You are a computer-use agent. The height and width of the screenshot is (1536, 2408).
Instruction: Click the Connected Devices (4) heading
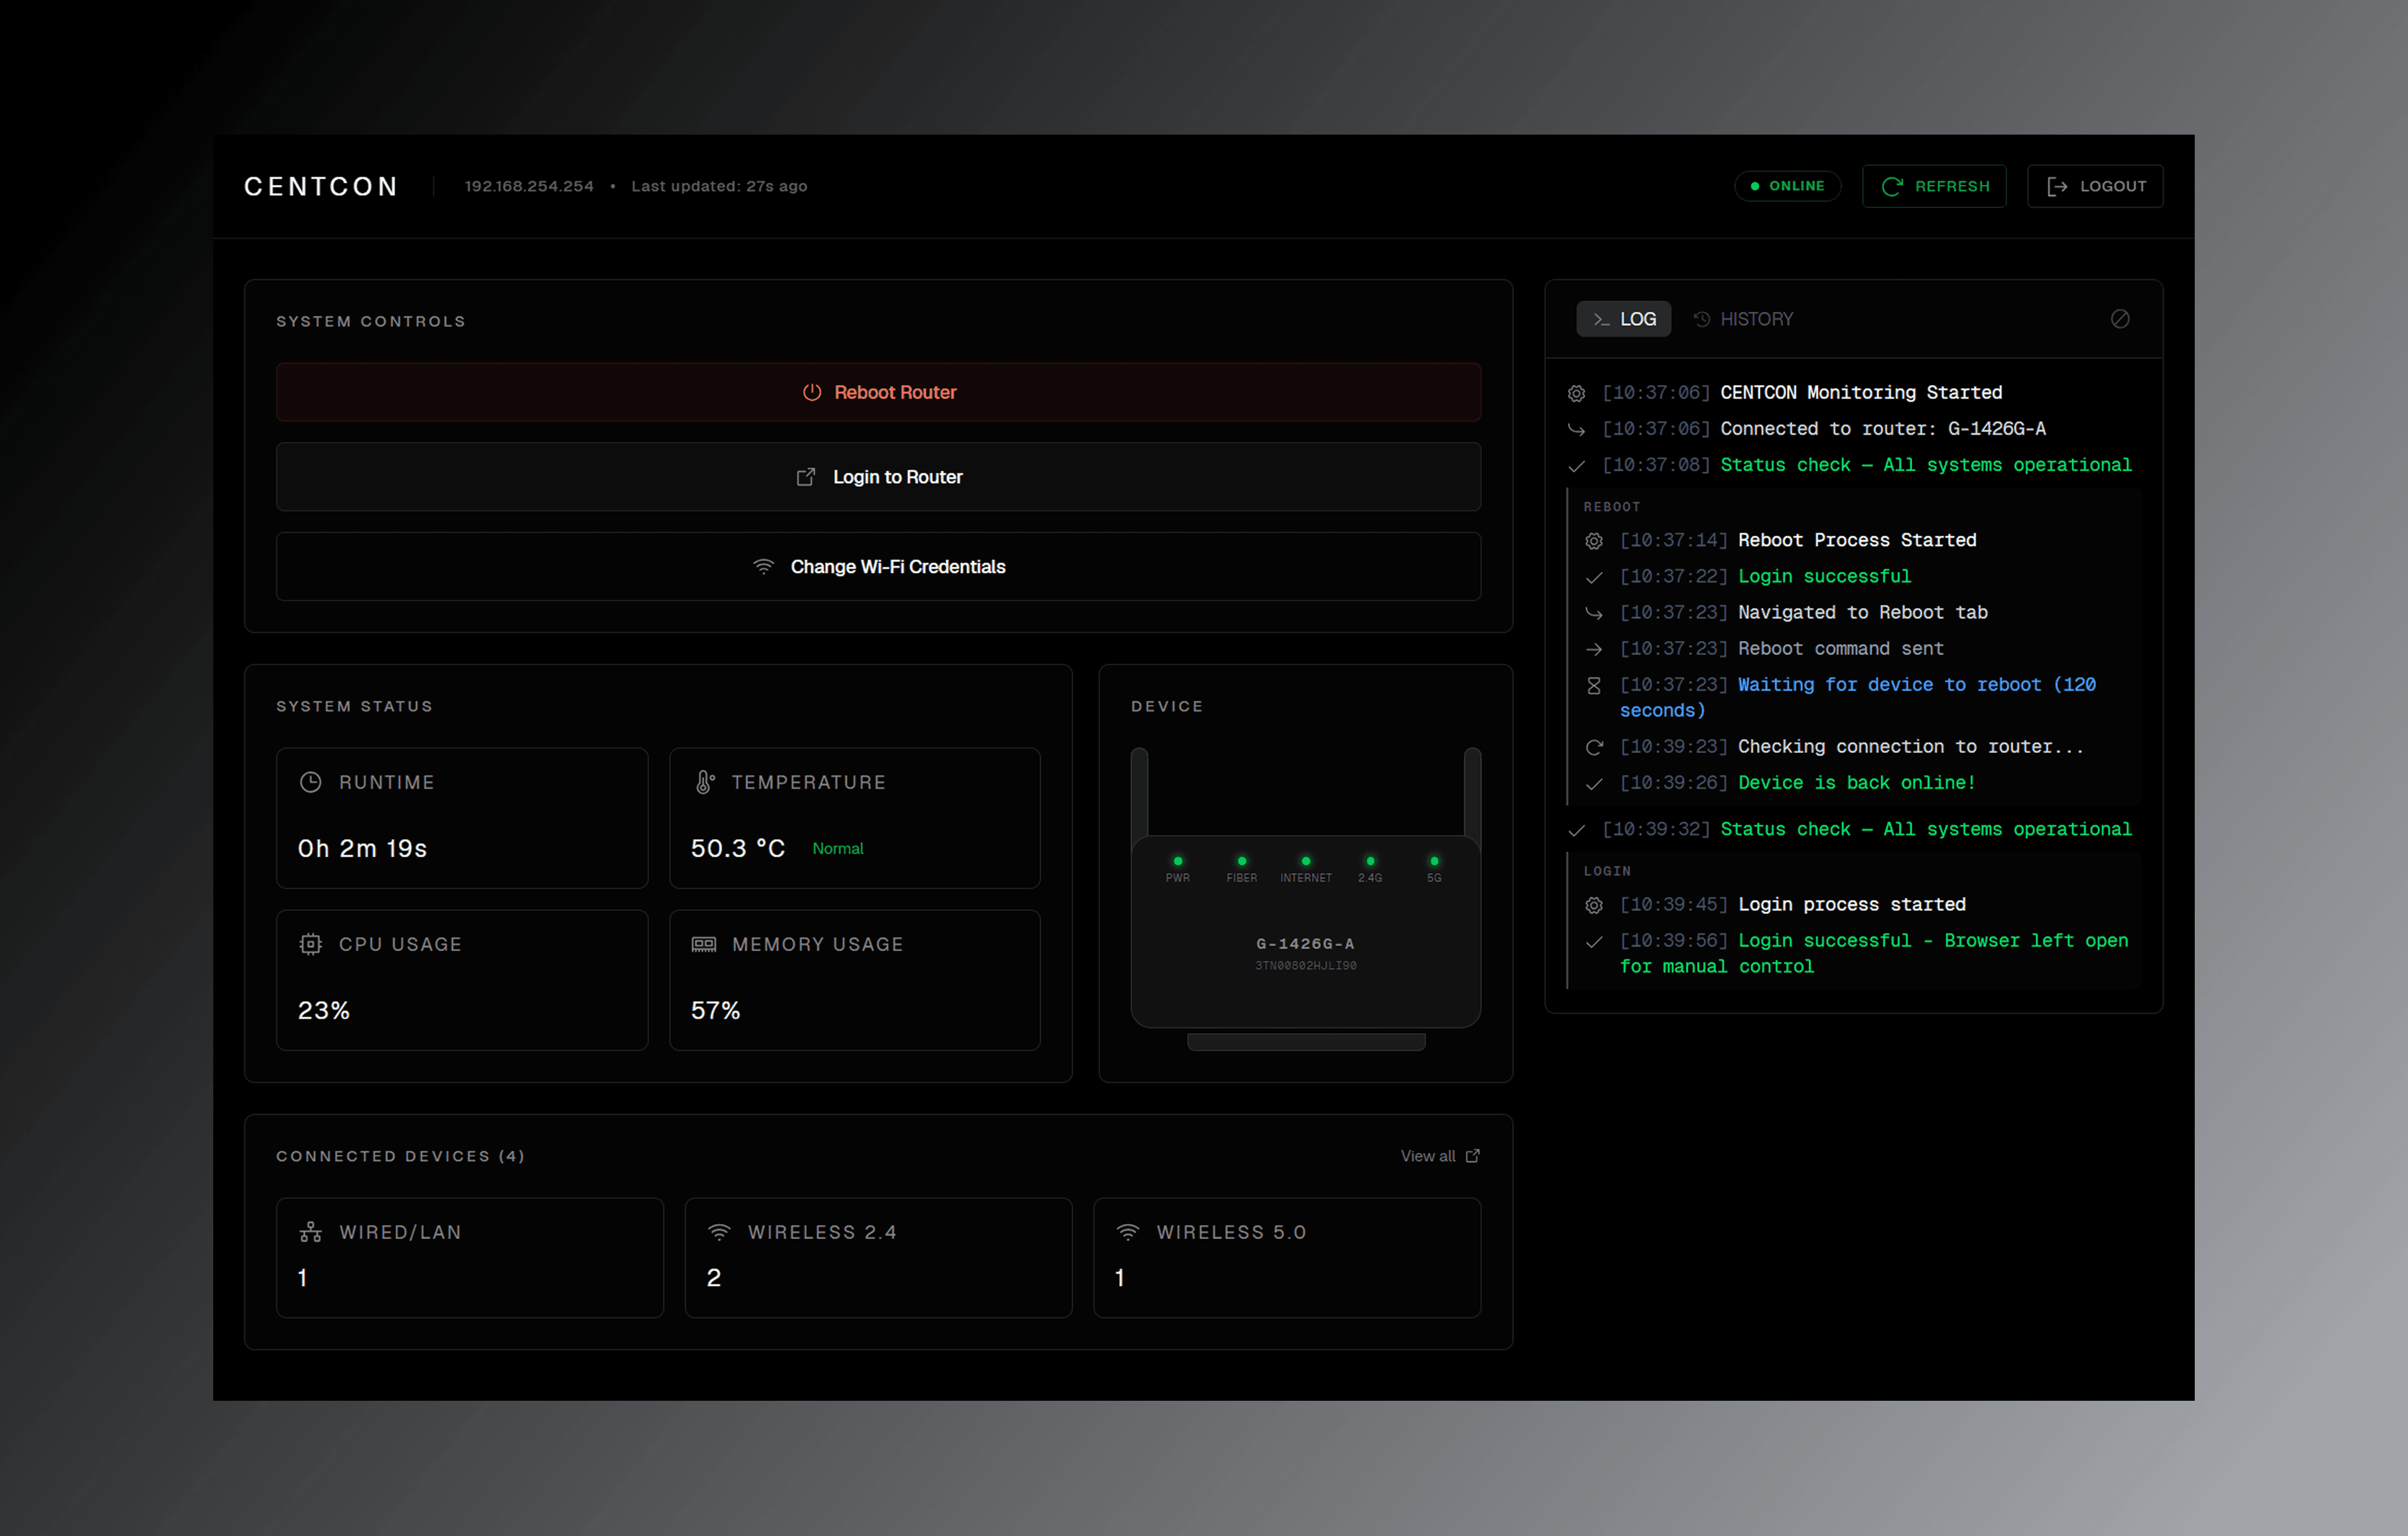coord(400,1156)
